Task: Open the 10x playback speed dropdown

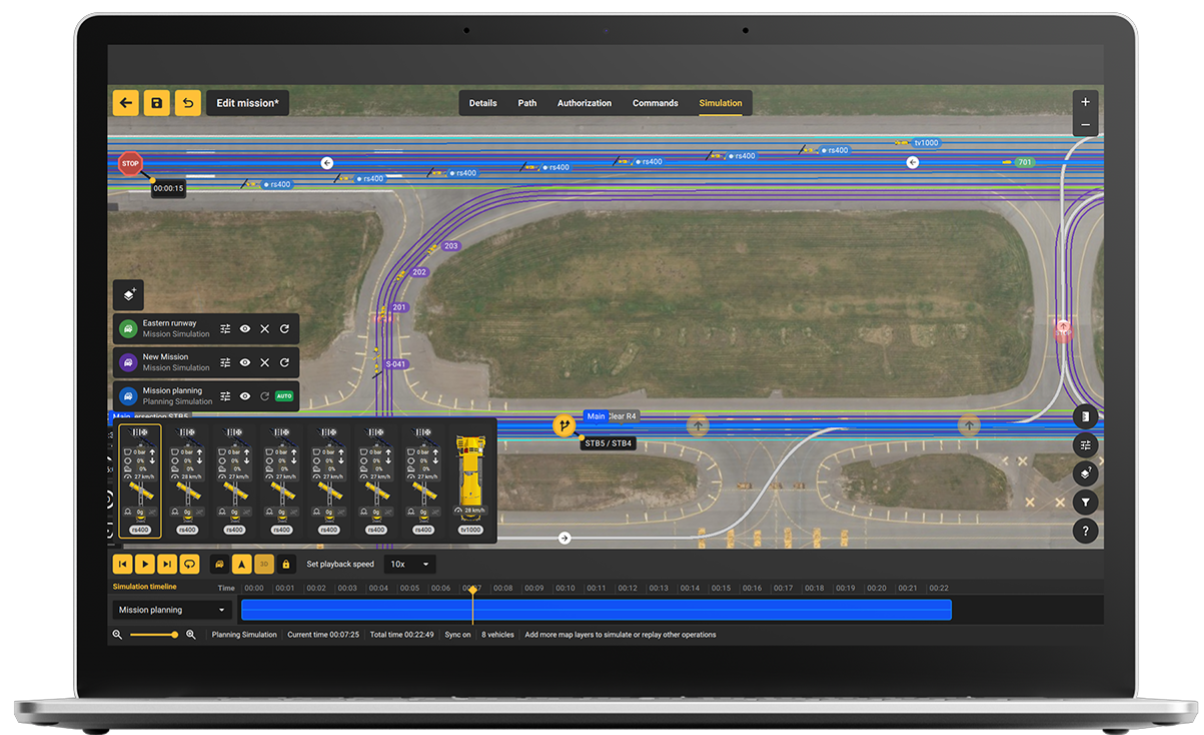Action: click(x=410, y=564)
